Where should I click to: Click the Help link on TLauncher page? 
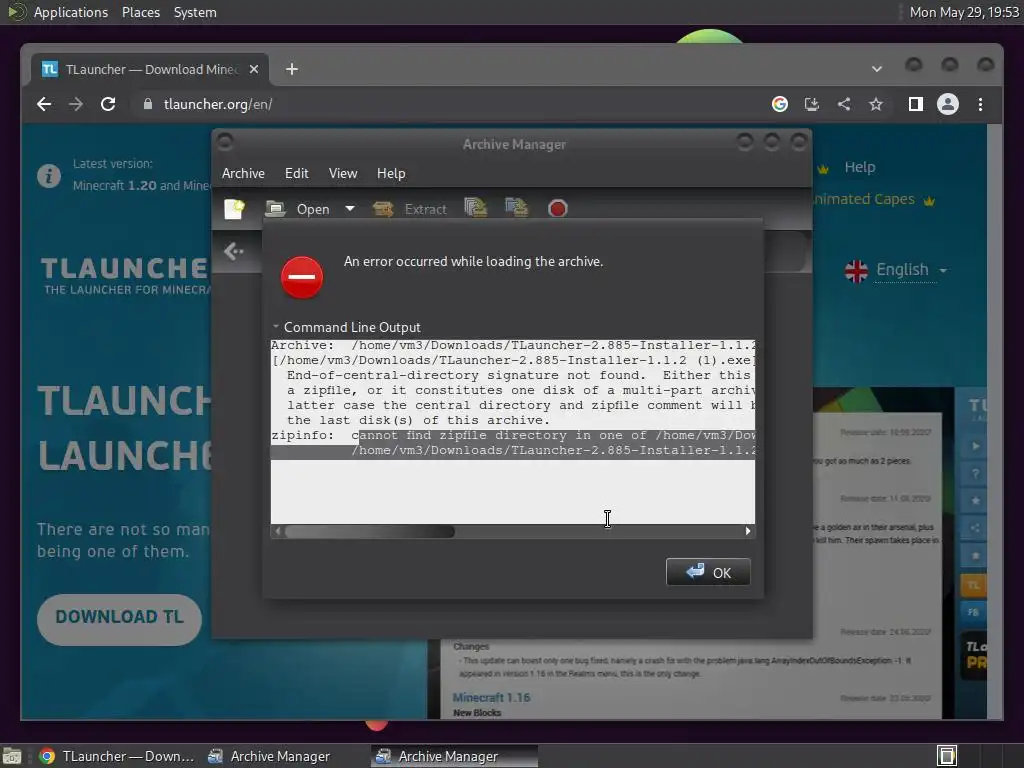pos(859,167)
